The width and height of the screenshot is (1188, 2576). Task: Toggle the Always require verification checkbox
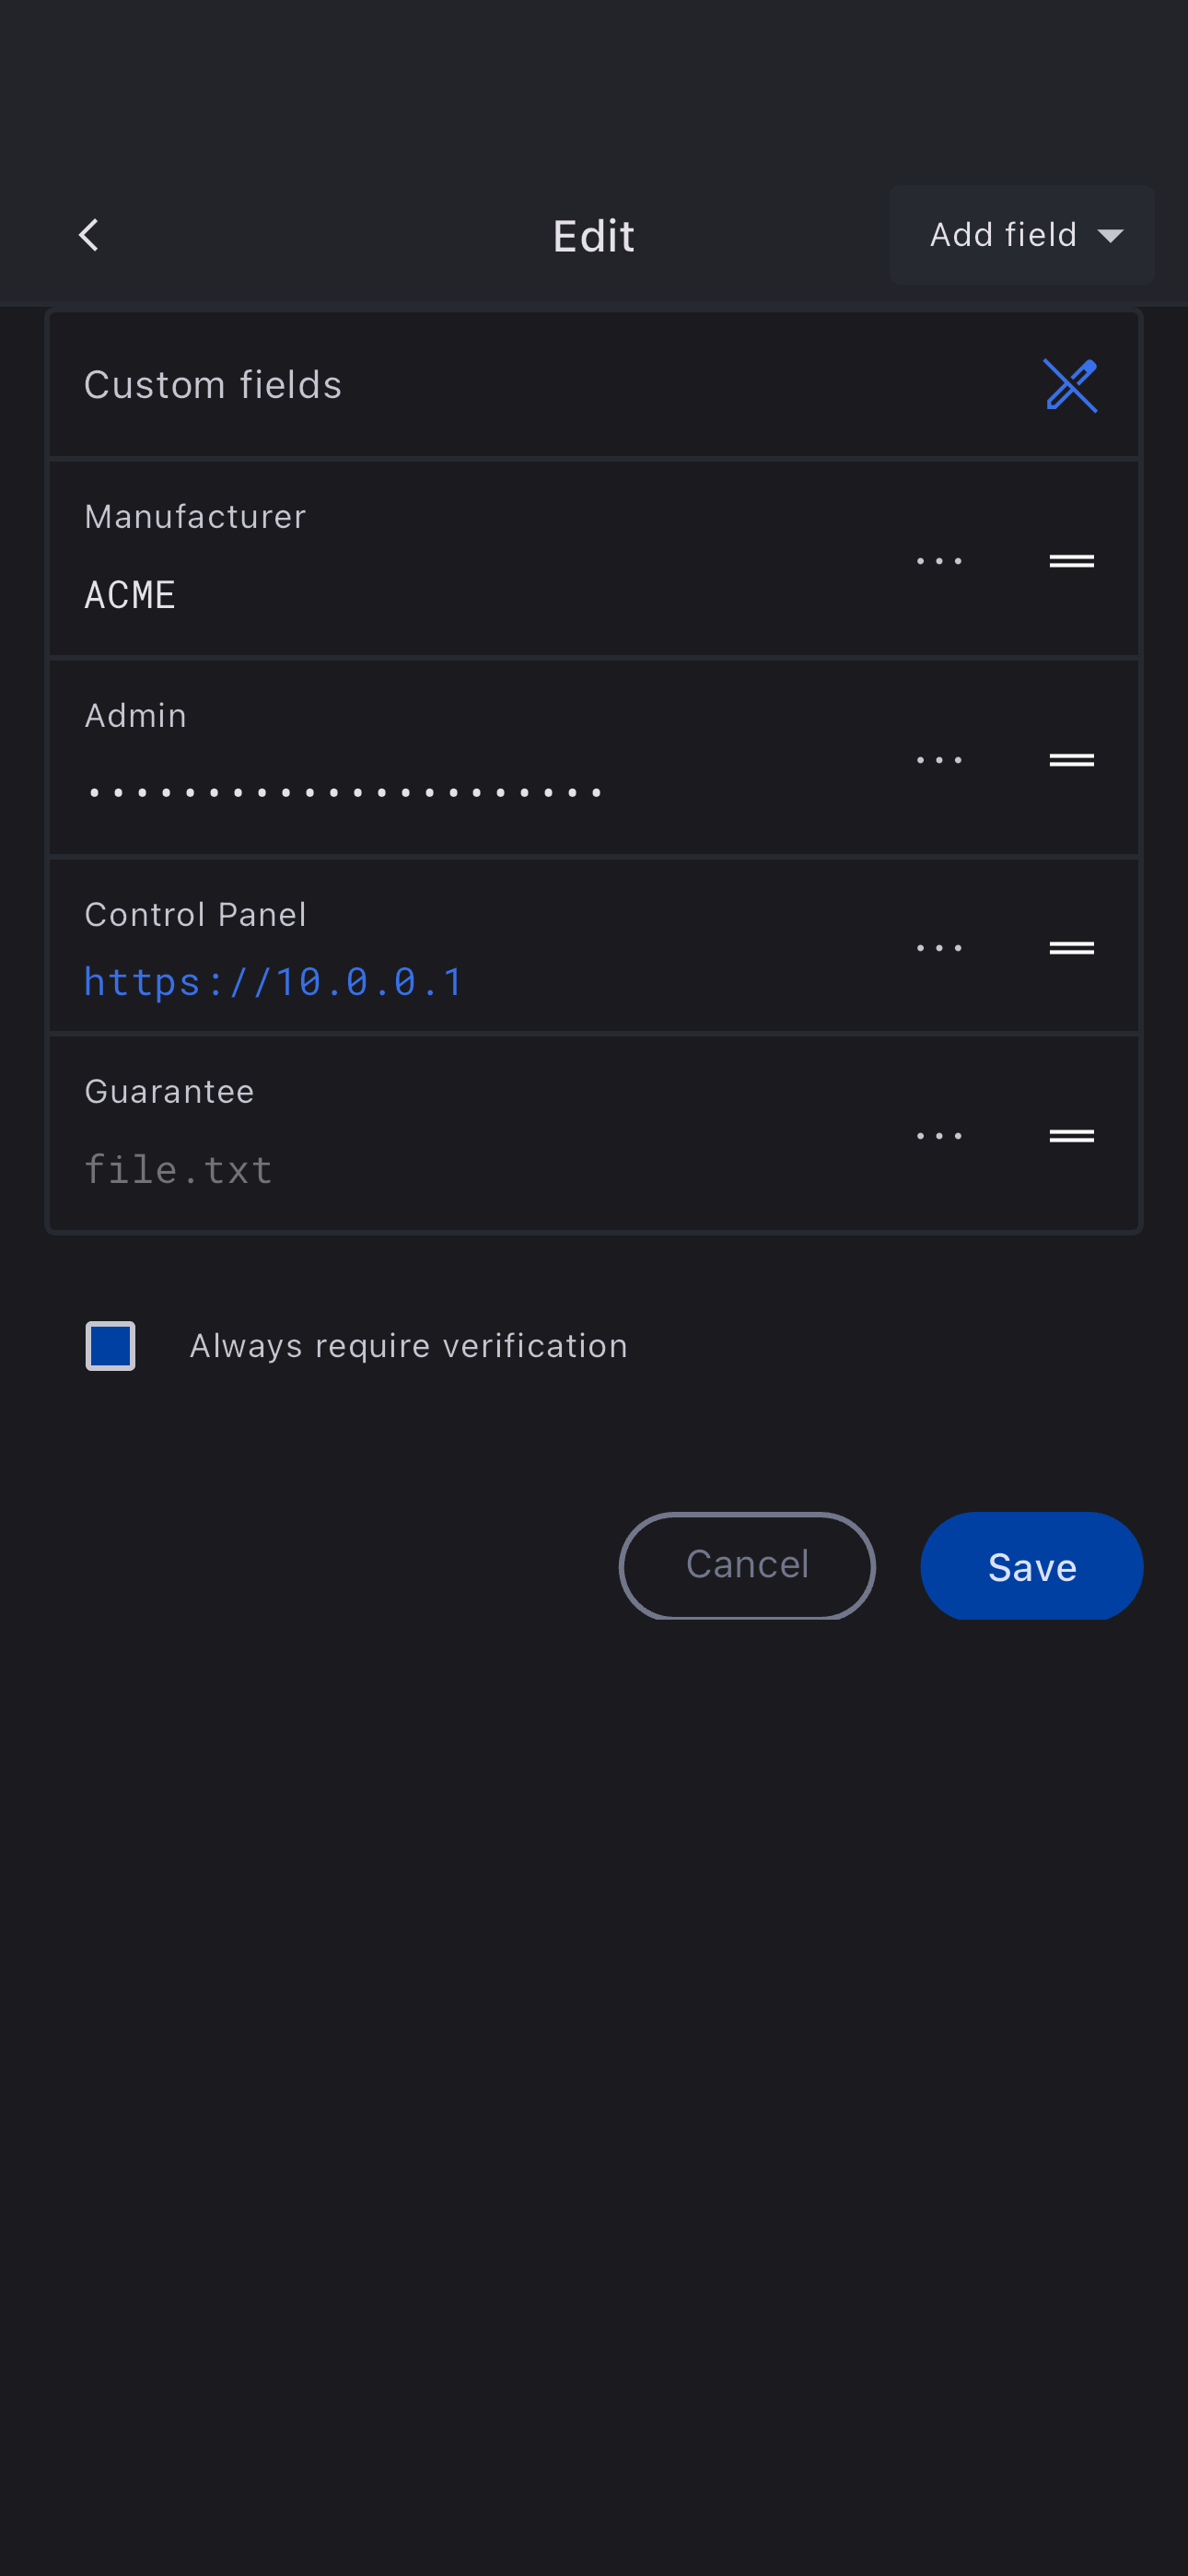point(111,1346)
